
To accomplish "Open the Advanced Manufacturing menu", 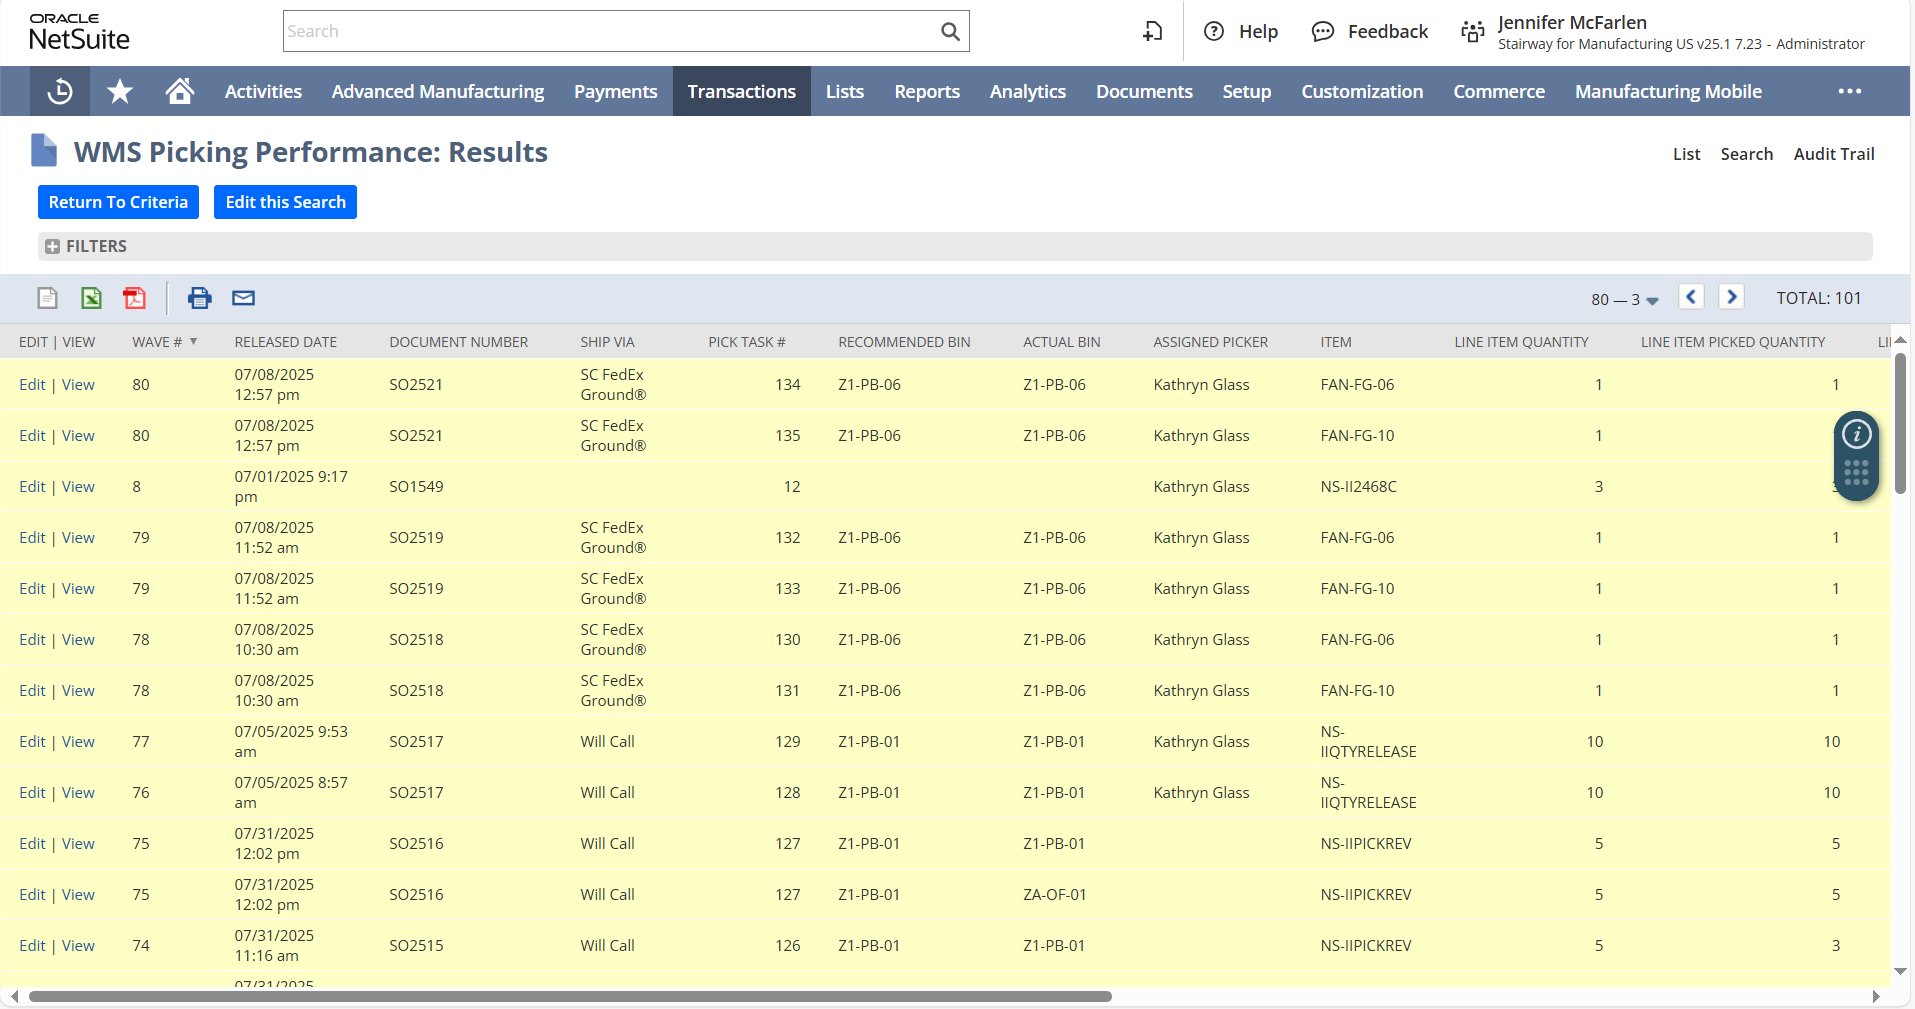I will (438, 92).
